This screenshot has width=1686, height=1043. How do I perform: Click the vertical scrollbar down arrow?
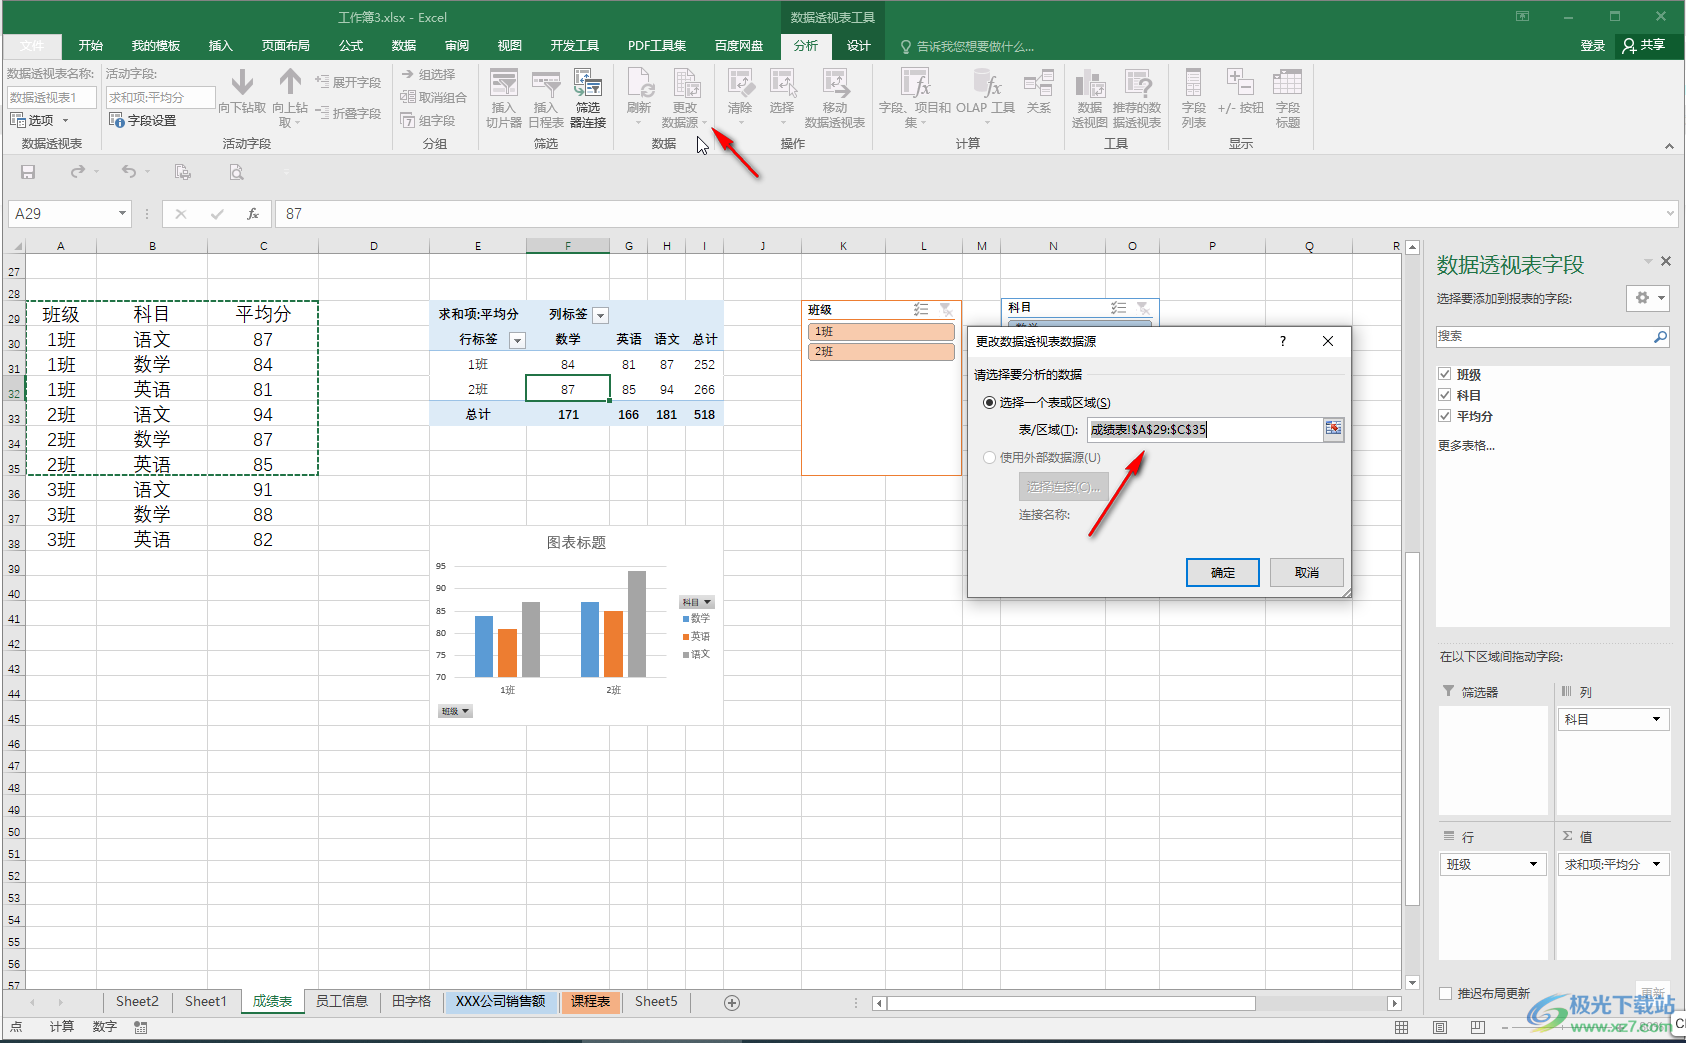[x=1412, y=982]
